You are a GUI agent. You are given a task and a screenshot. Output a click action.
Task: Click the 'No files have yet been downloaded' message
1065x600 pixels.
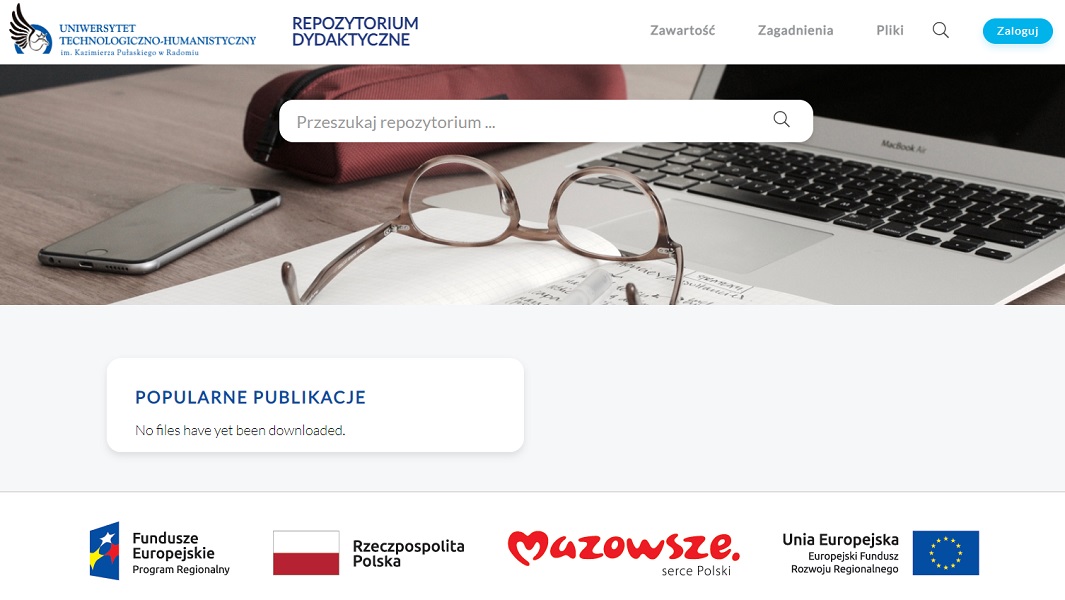pyautogui.click(x=240, y=430)
